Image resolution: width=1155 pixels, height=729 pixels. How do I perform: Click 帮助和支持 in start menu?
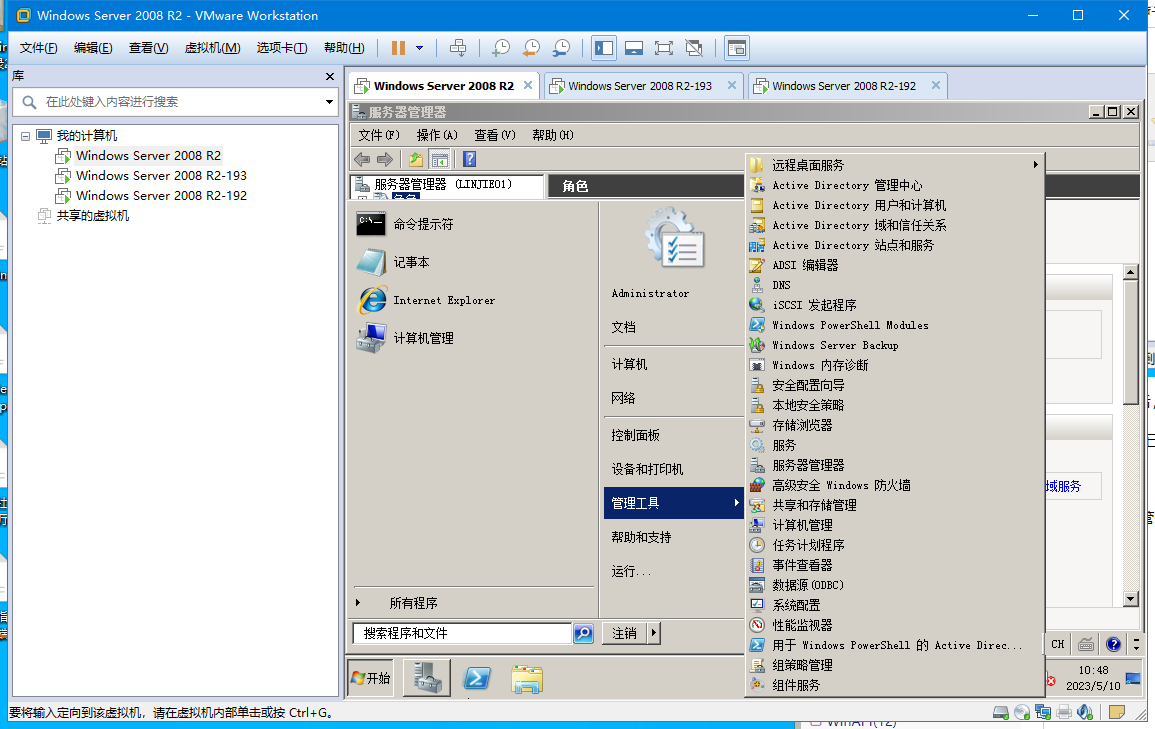[642, 537]
